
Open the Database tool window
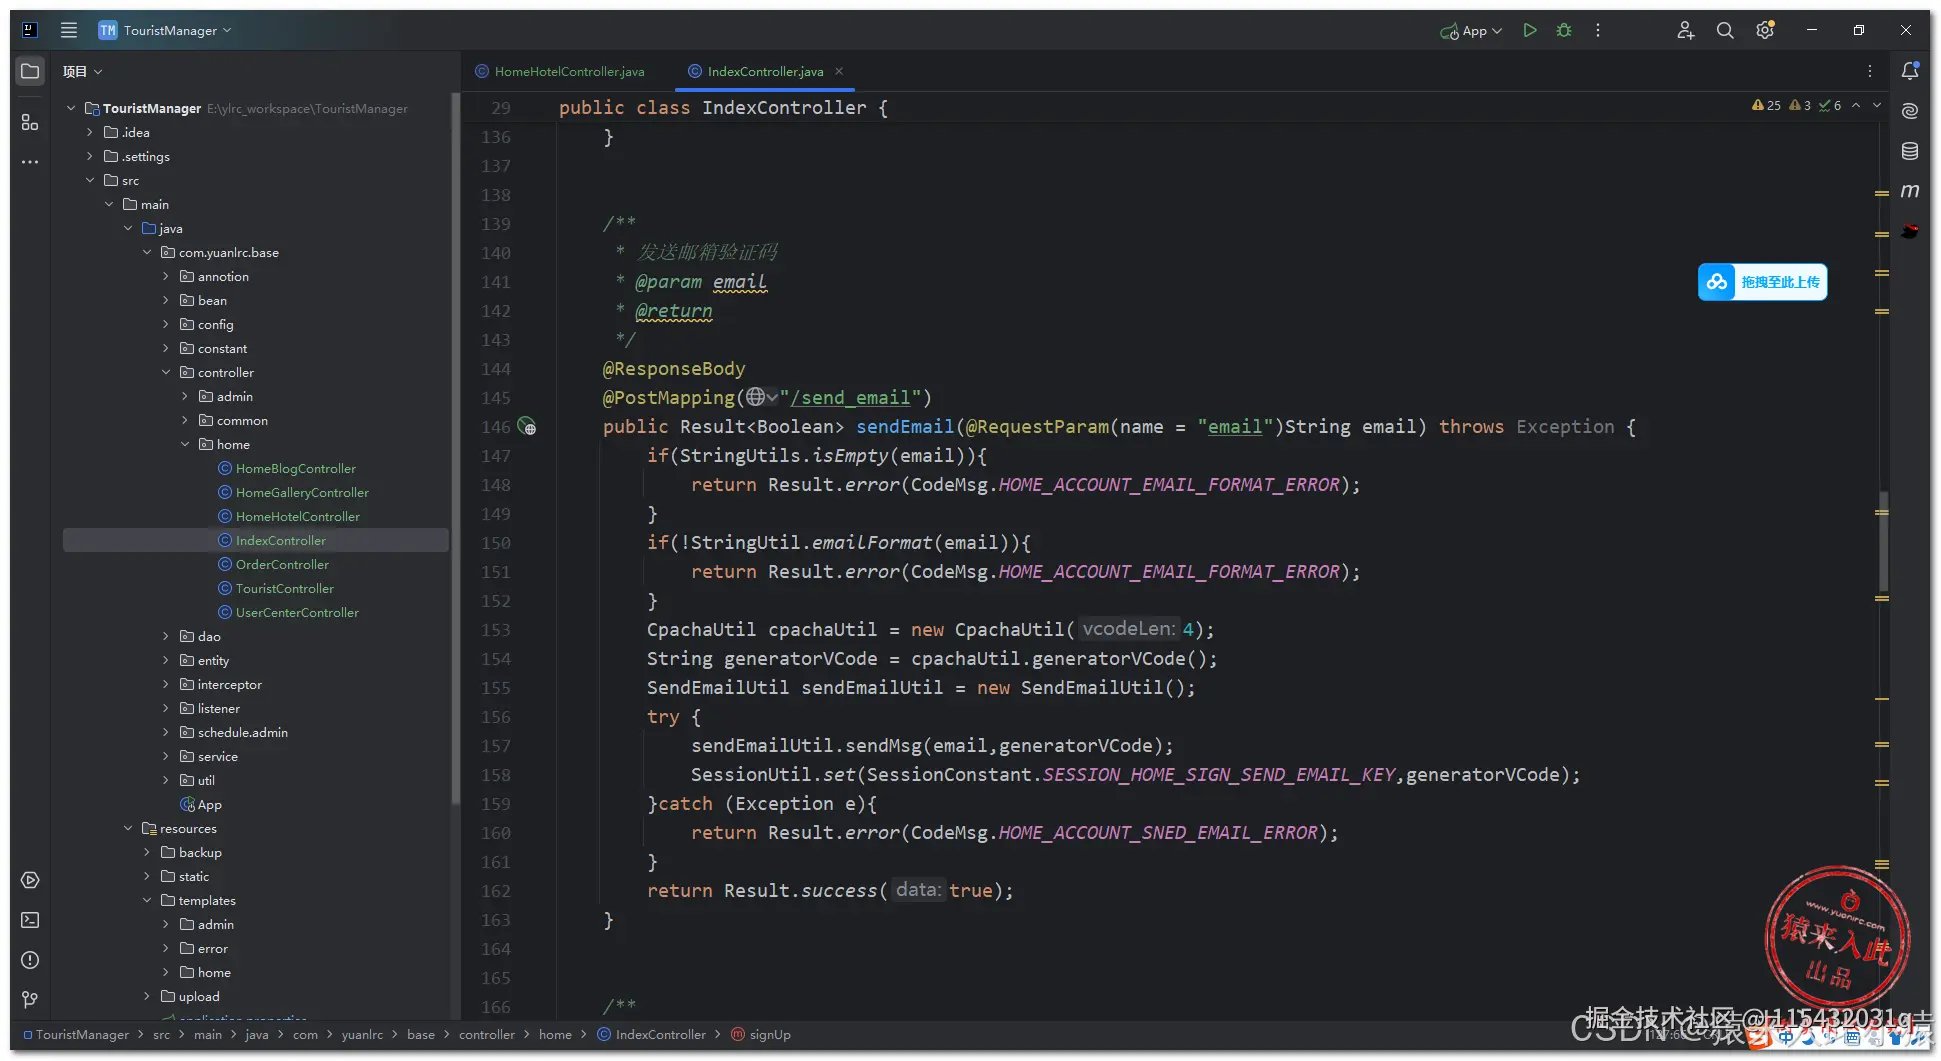(x=1910, y=151)
